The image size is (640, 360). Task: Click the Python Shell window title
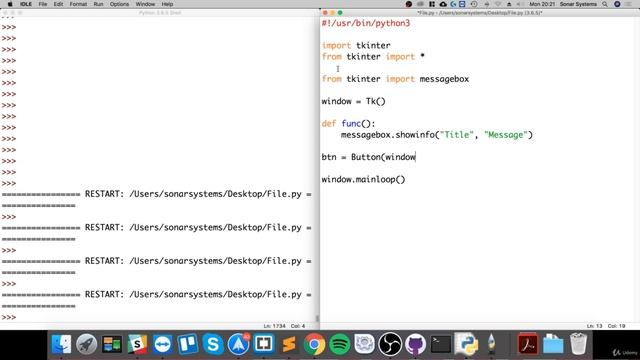[160, 13]
